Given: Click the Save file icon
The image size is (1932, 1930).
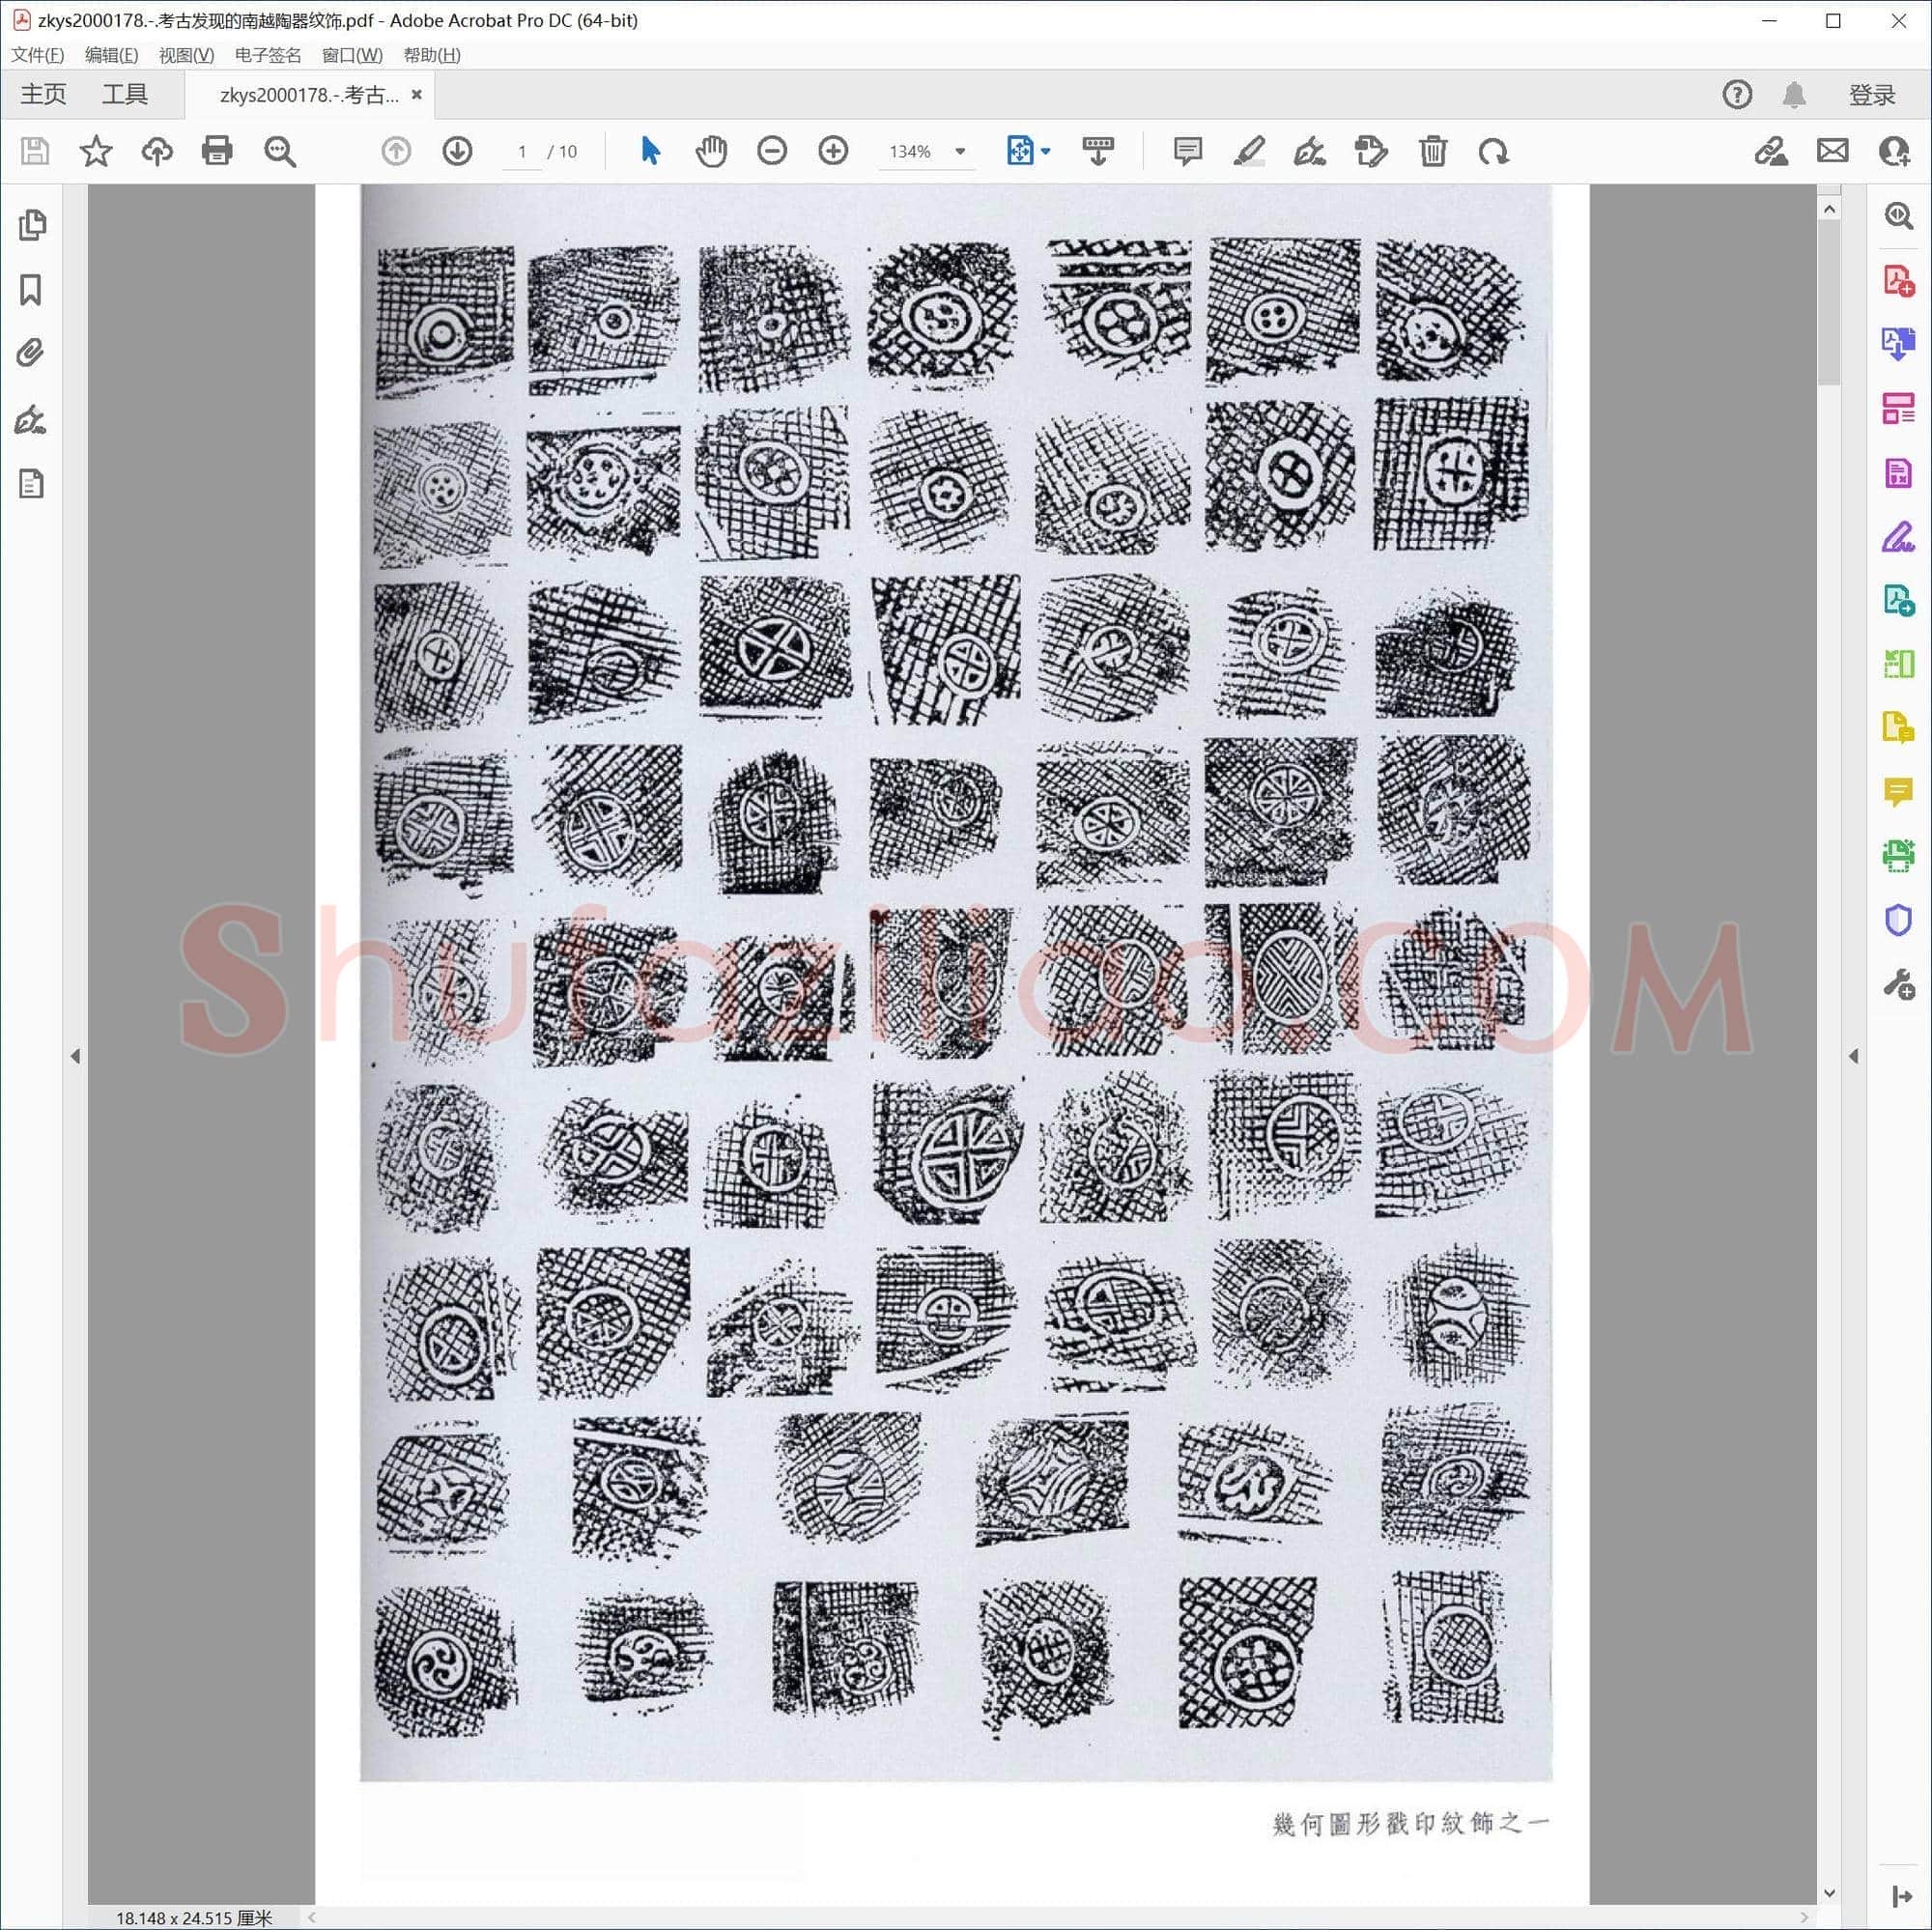Looking at the screenshot, I should [35, 151].
